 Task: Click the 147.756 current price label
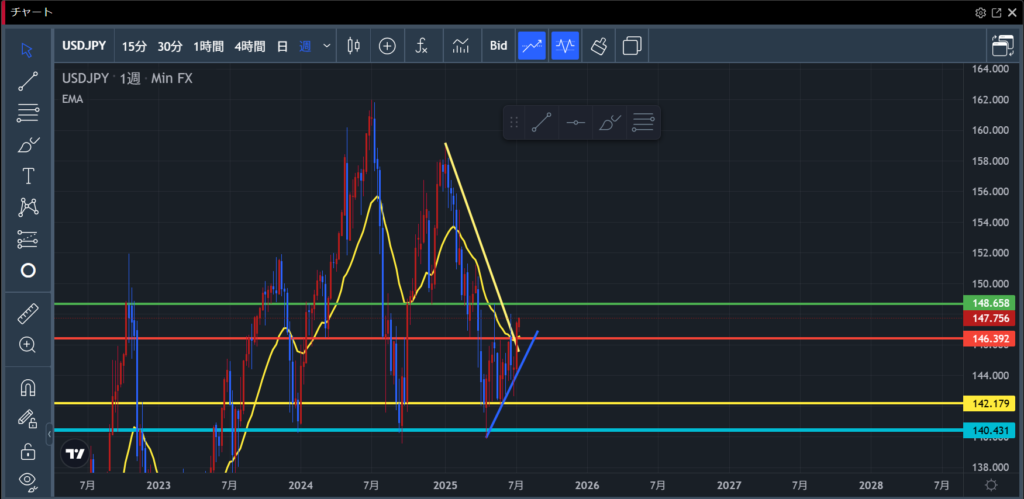tap(989, 318)
